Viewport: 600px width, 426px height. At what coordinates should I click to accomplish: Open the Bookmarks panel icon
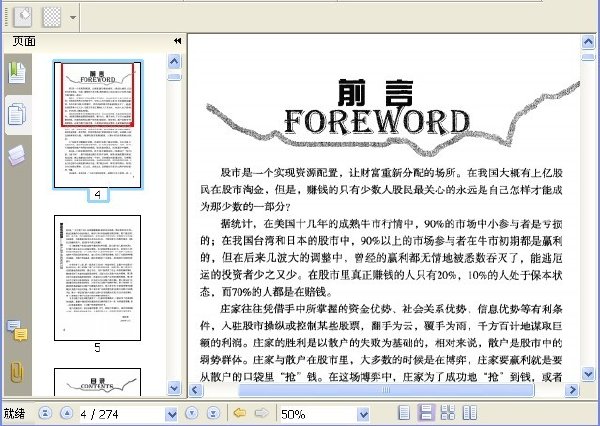(x=17, y=73)
